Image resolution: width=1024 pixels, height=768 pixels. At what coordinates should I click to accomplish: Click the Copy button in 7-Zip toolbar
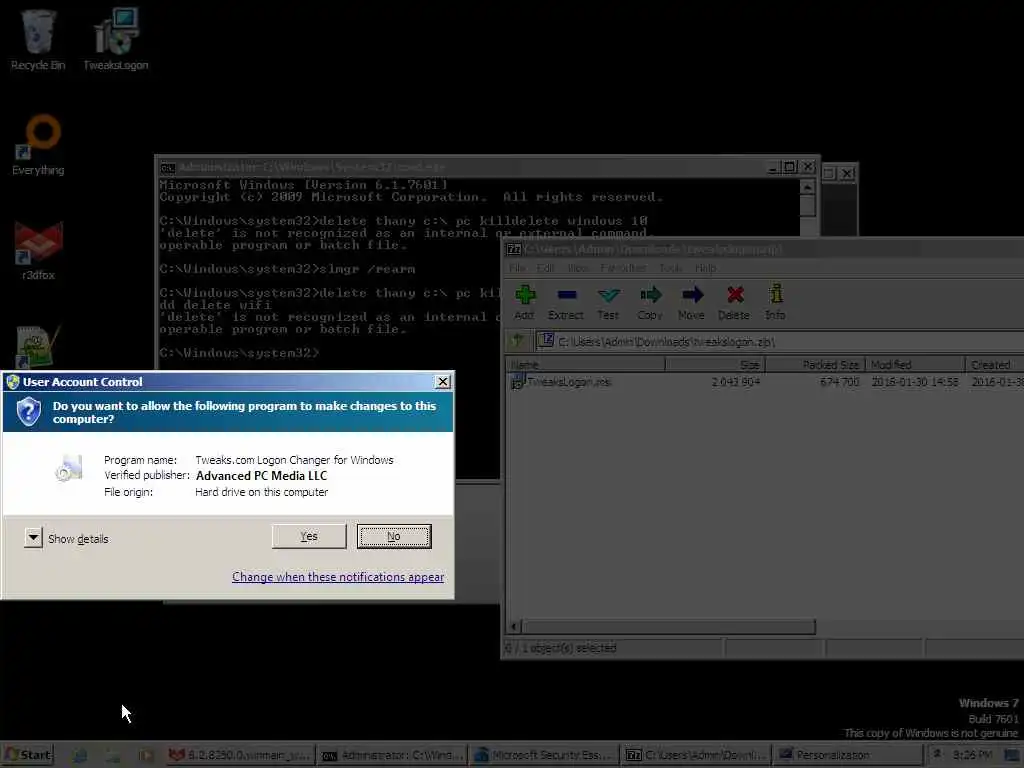click(650, 302)
